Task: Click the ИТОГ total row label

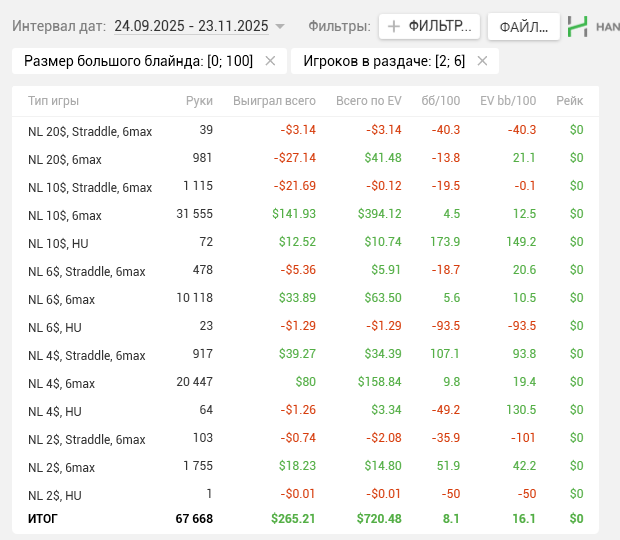Action: coord(43,519)
